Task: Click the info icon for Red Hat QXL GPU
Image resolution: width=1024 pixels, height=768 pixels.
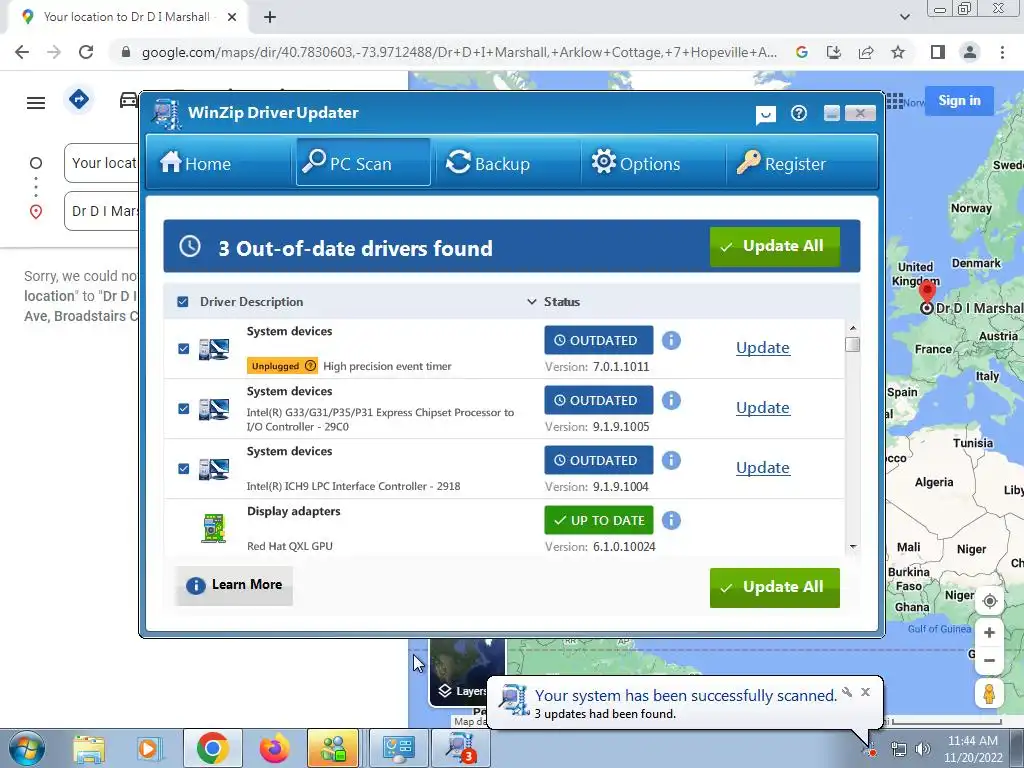Action: 671,520
